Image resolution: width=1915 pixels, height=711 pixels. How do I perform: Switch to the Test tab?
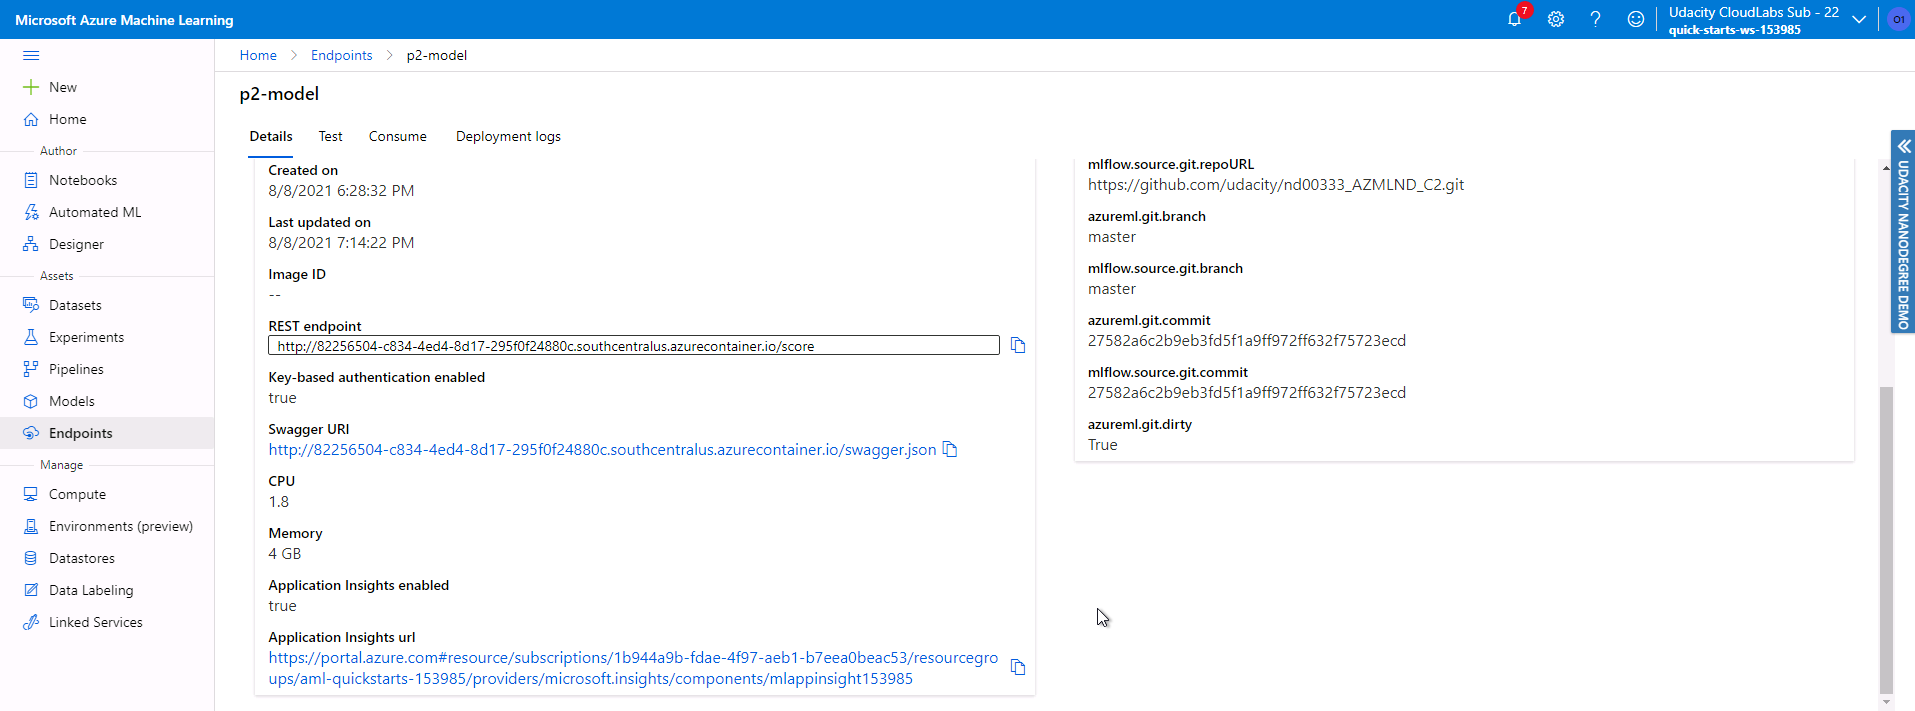pos(330,137)
